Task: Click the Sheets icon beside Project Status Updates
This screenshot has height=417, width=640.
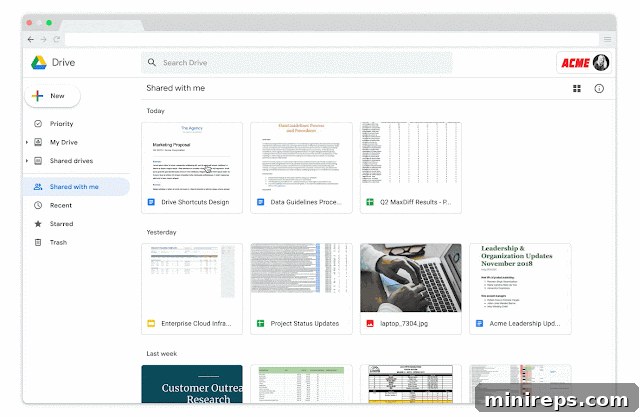Action: click(260, 324)
